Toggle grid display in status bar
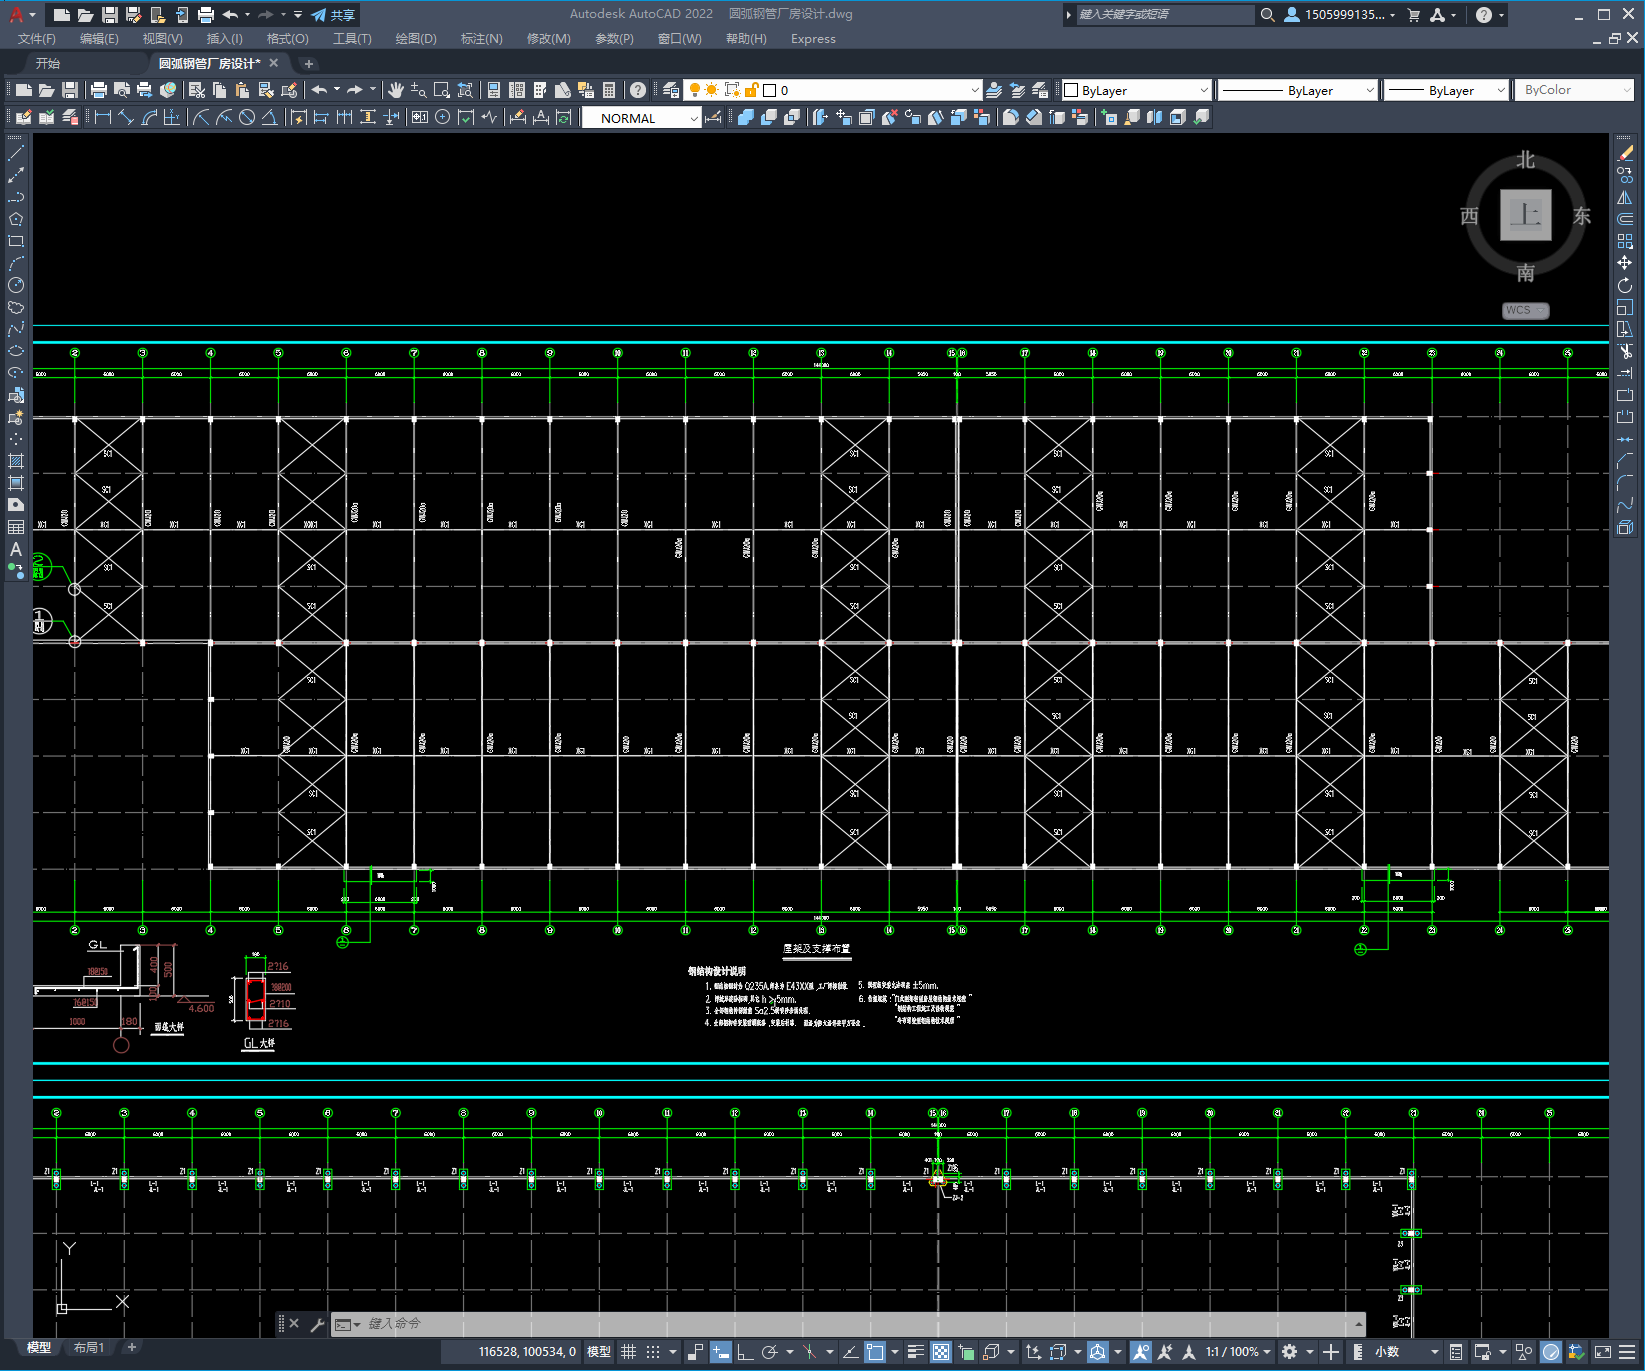The width and height of the screenshot is (1645, 1371). pos(629,1352)
